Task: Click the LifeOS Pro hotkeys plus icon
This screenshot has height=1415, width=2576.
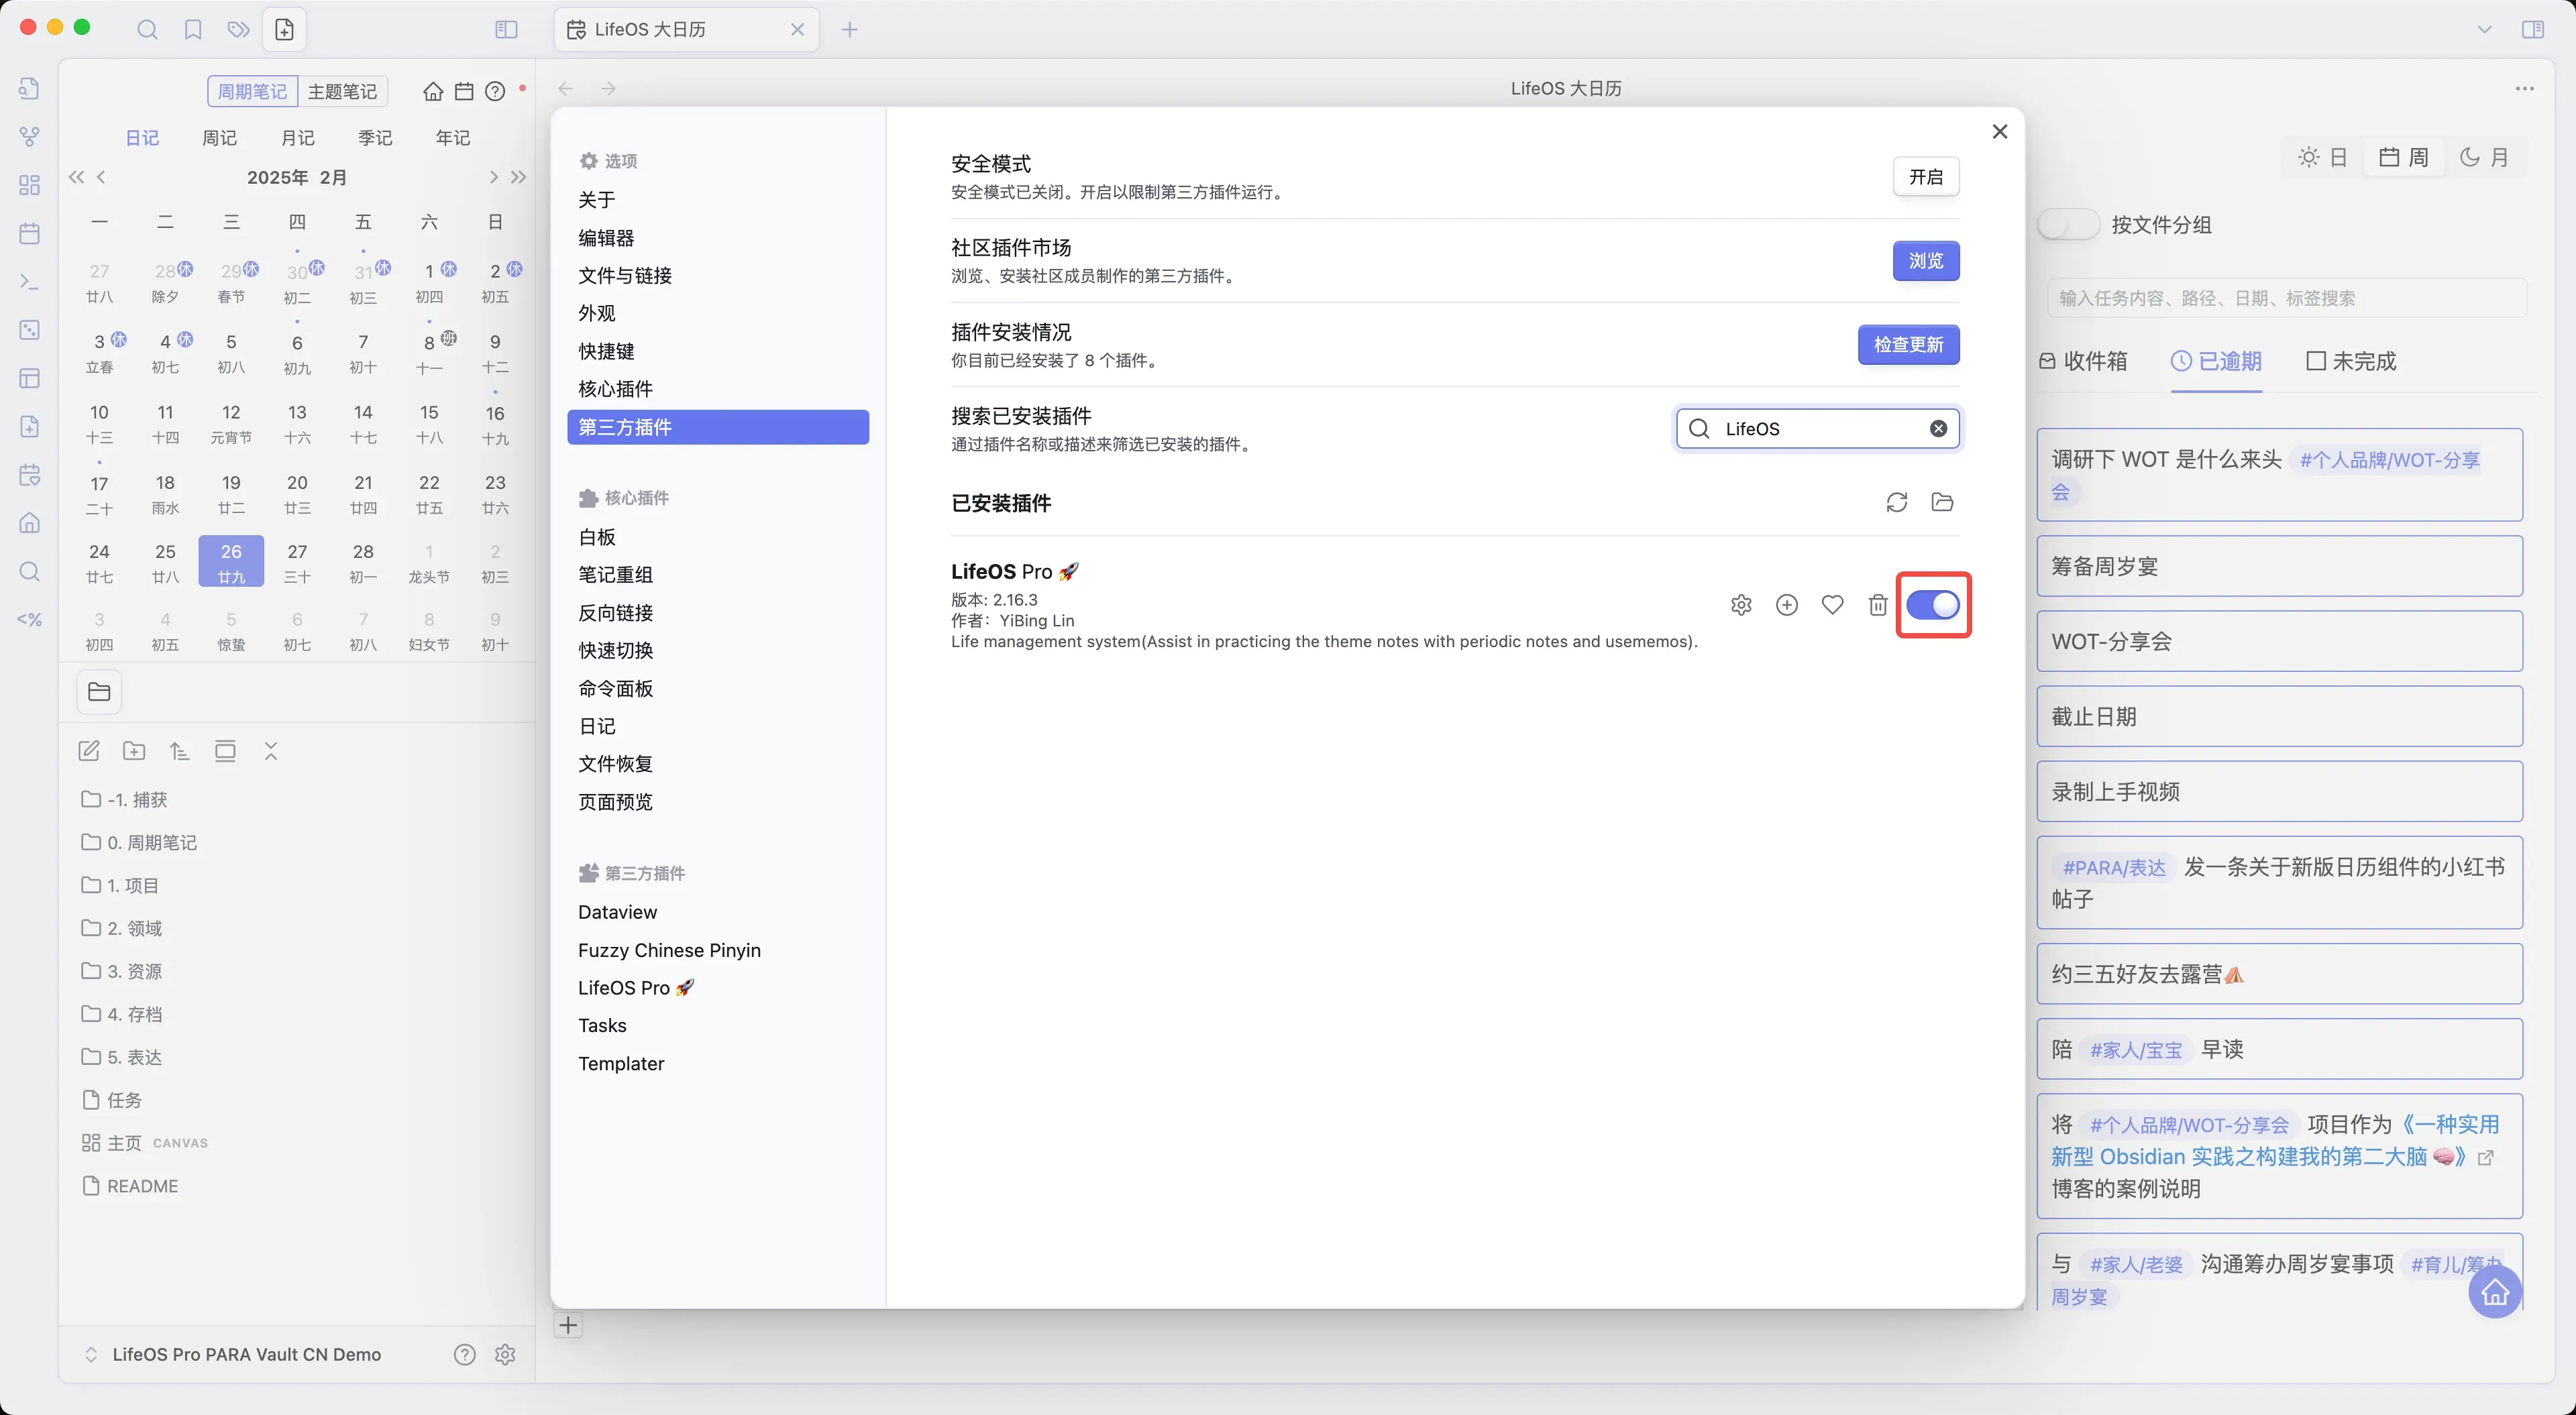Action: click(x=1786, y=605)
